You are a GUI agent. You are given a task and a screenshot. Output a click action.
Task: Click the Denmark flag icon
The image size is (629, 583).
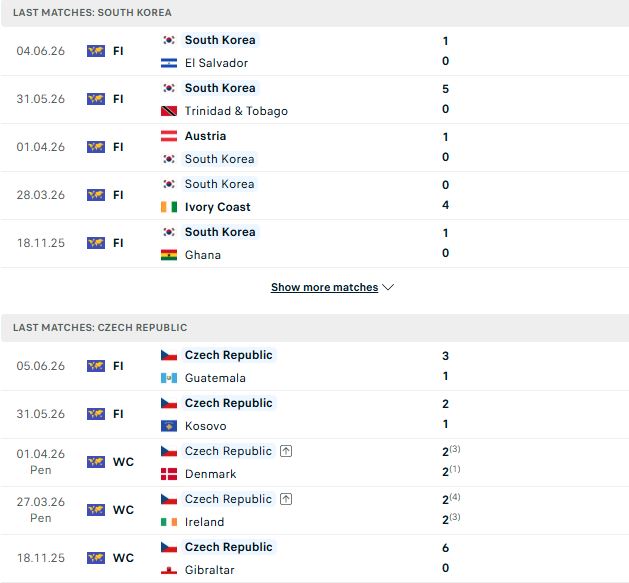[x=168, y=474]
